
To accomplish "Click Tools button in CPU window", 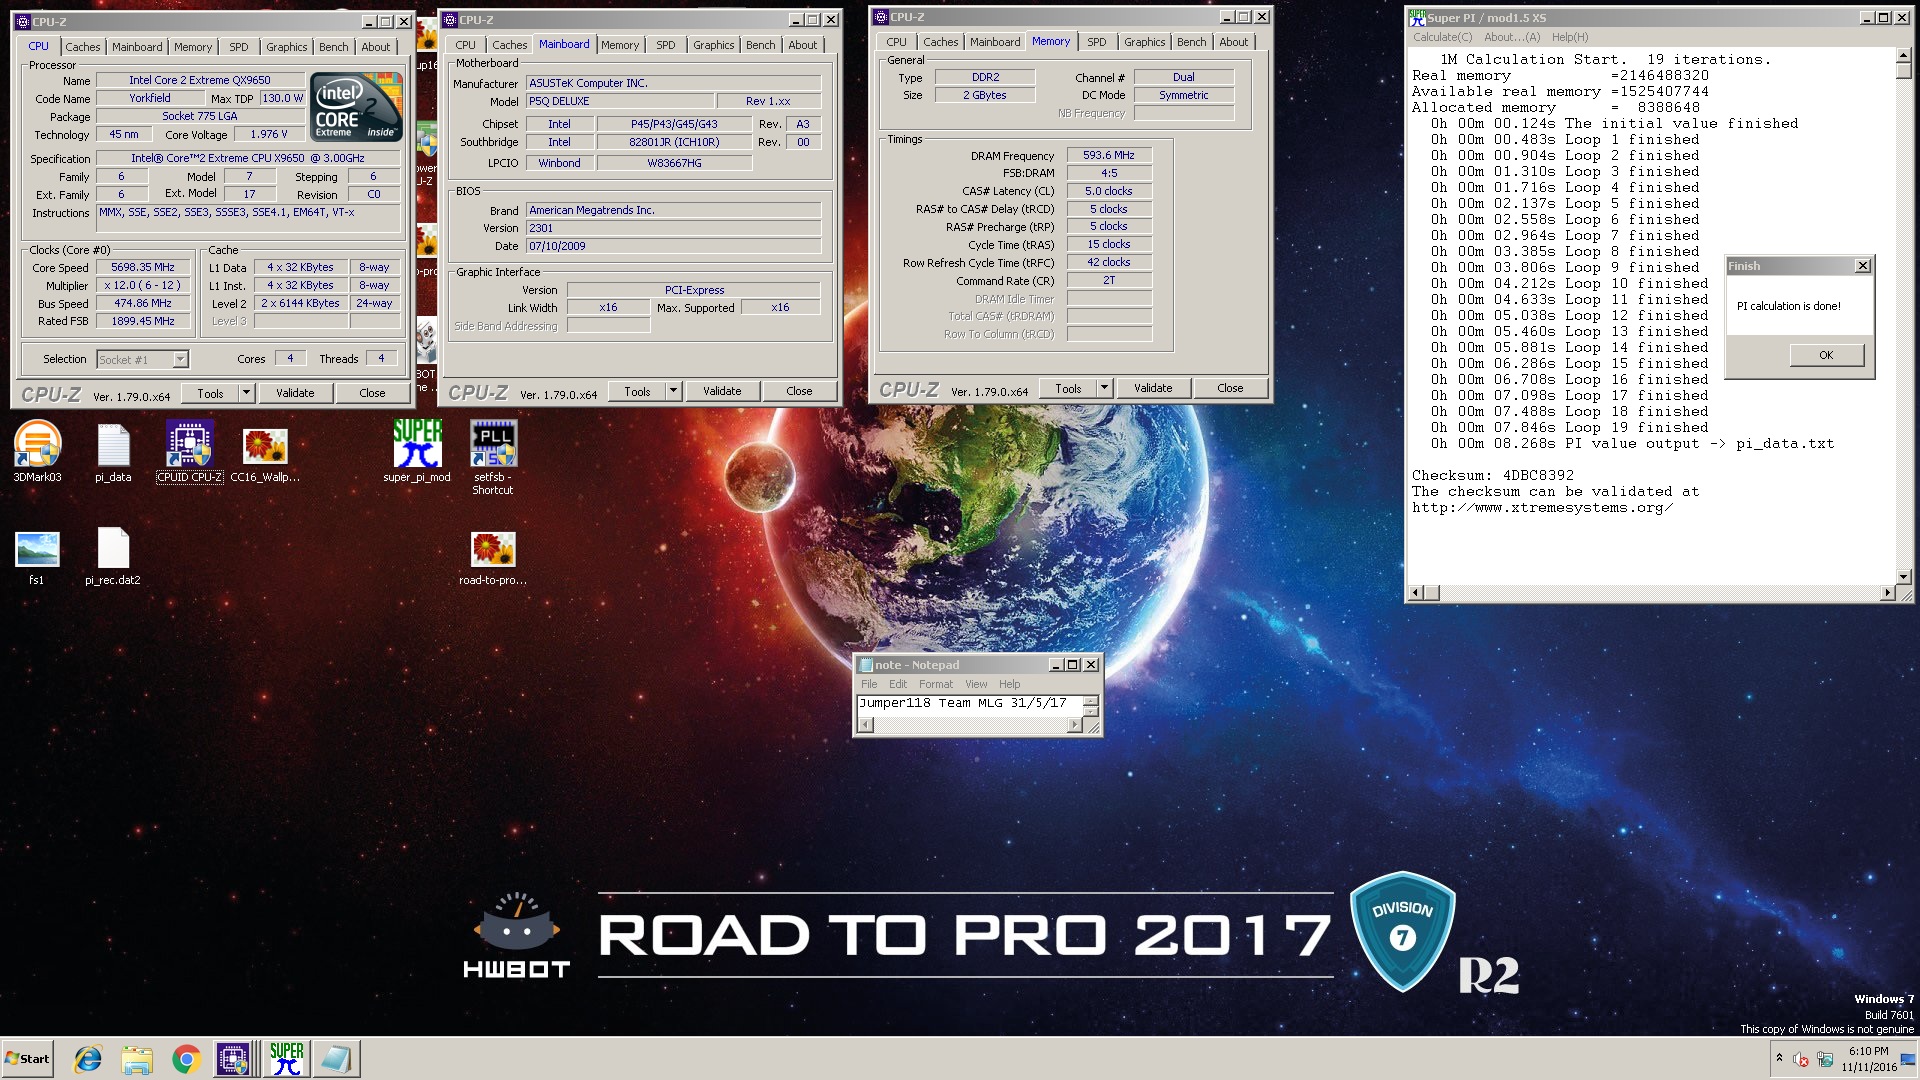I will (210, 393).
